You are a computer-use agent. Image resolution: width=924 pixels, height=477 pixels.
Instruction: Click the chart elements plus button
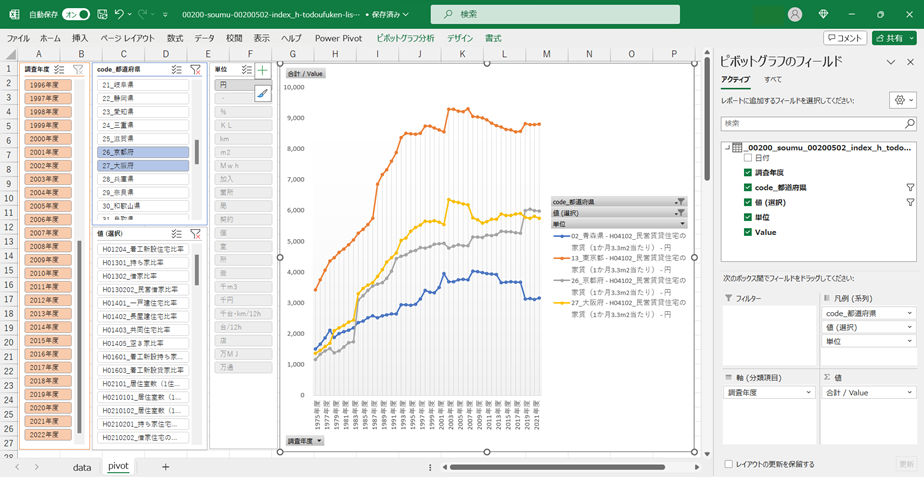[262, 71]
